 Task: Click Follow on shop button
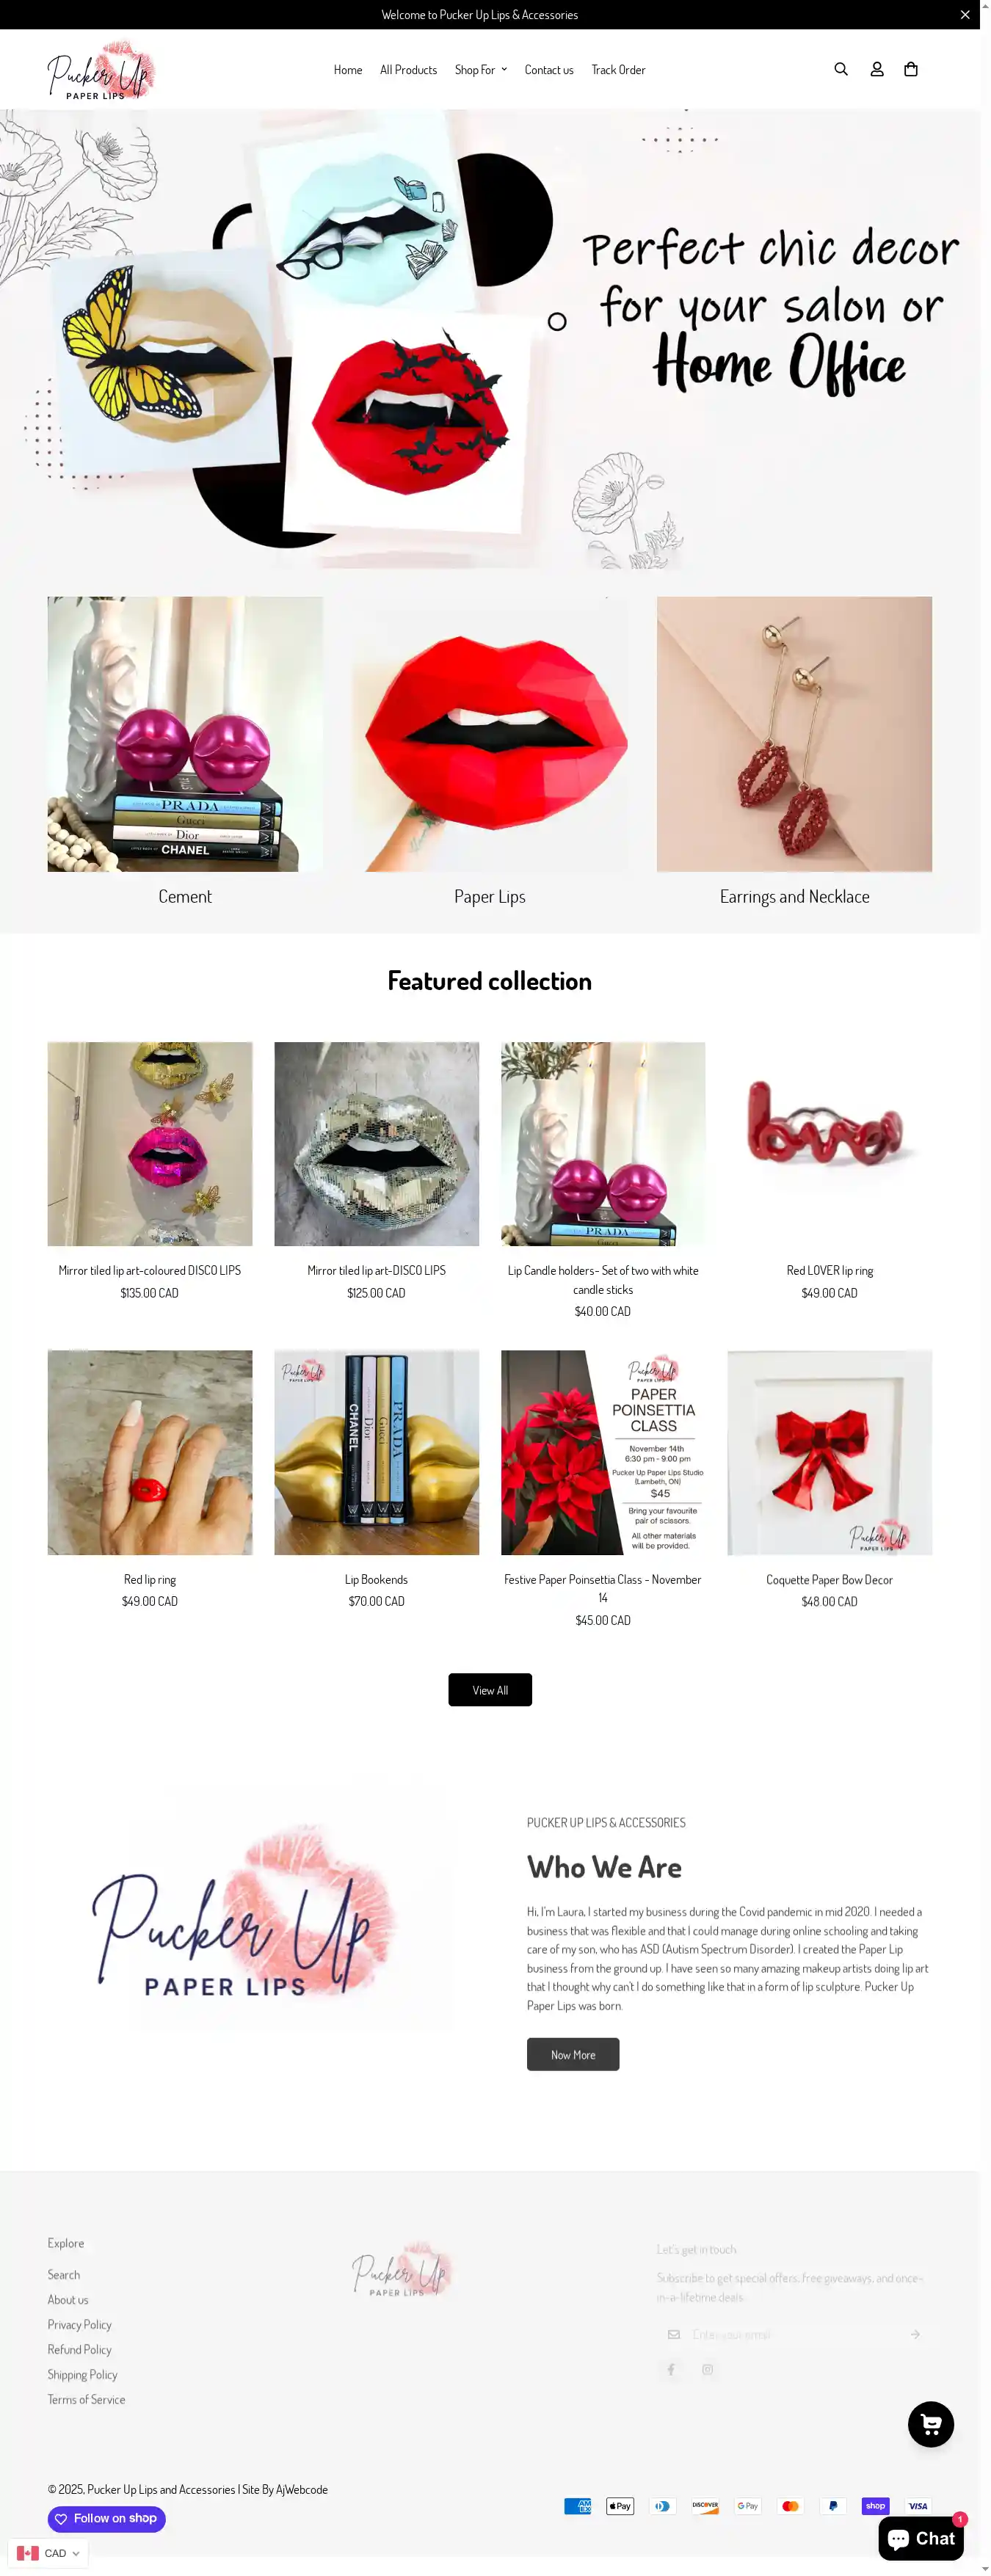pyautogui.click(x=107, y=2518)
